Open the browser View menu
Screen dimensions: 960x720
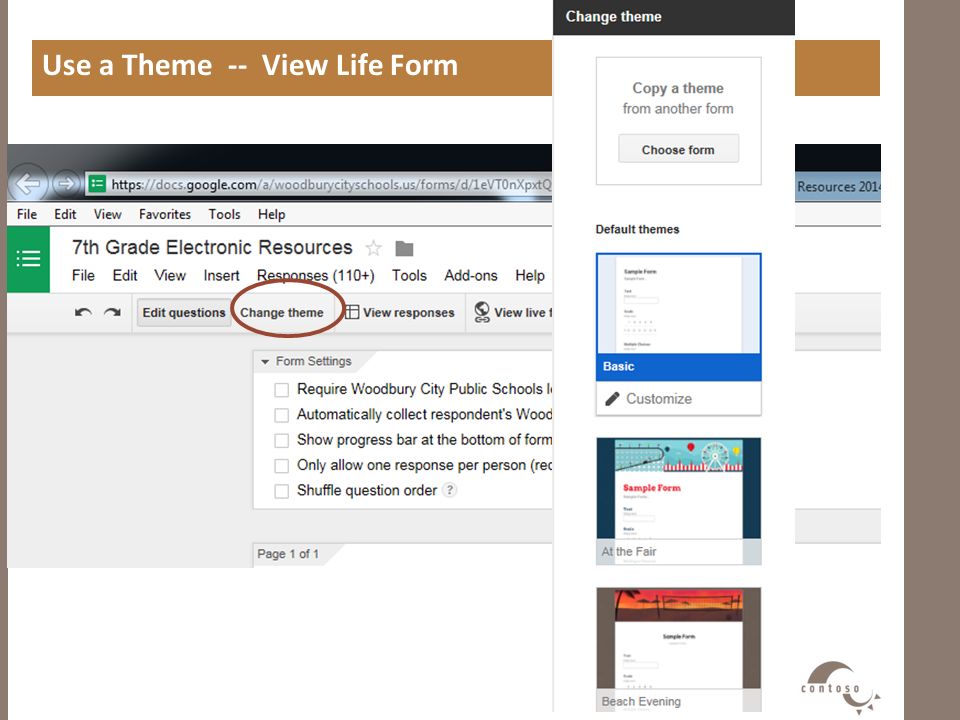tap(108, 214)
